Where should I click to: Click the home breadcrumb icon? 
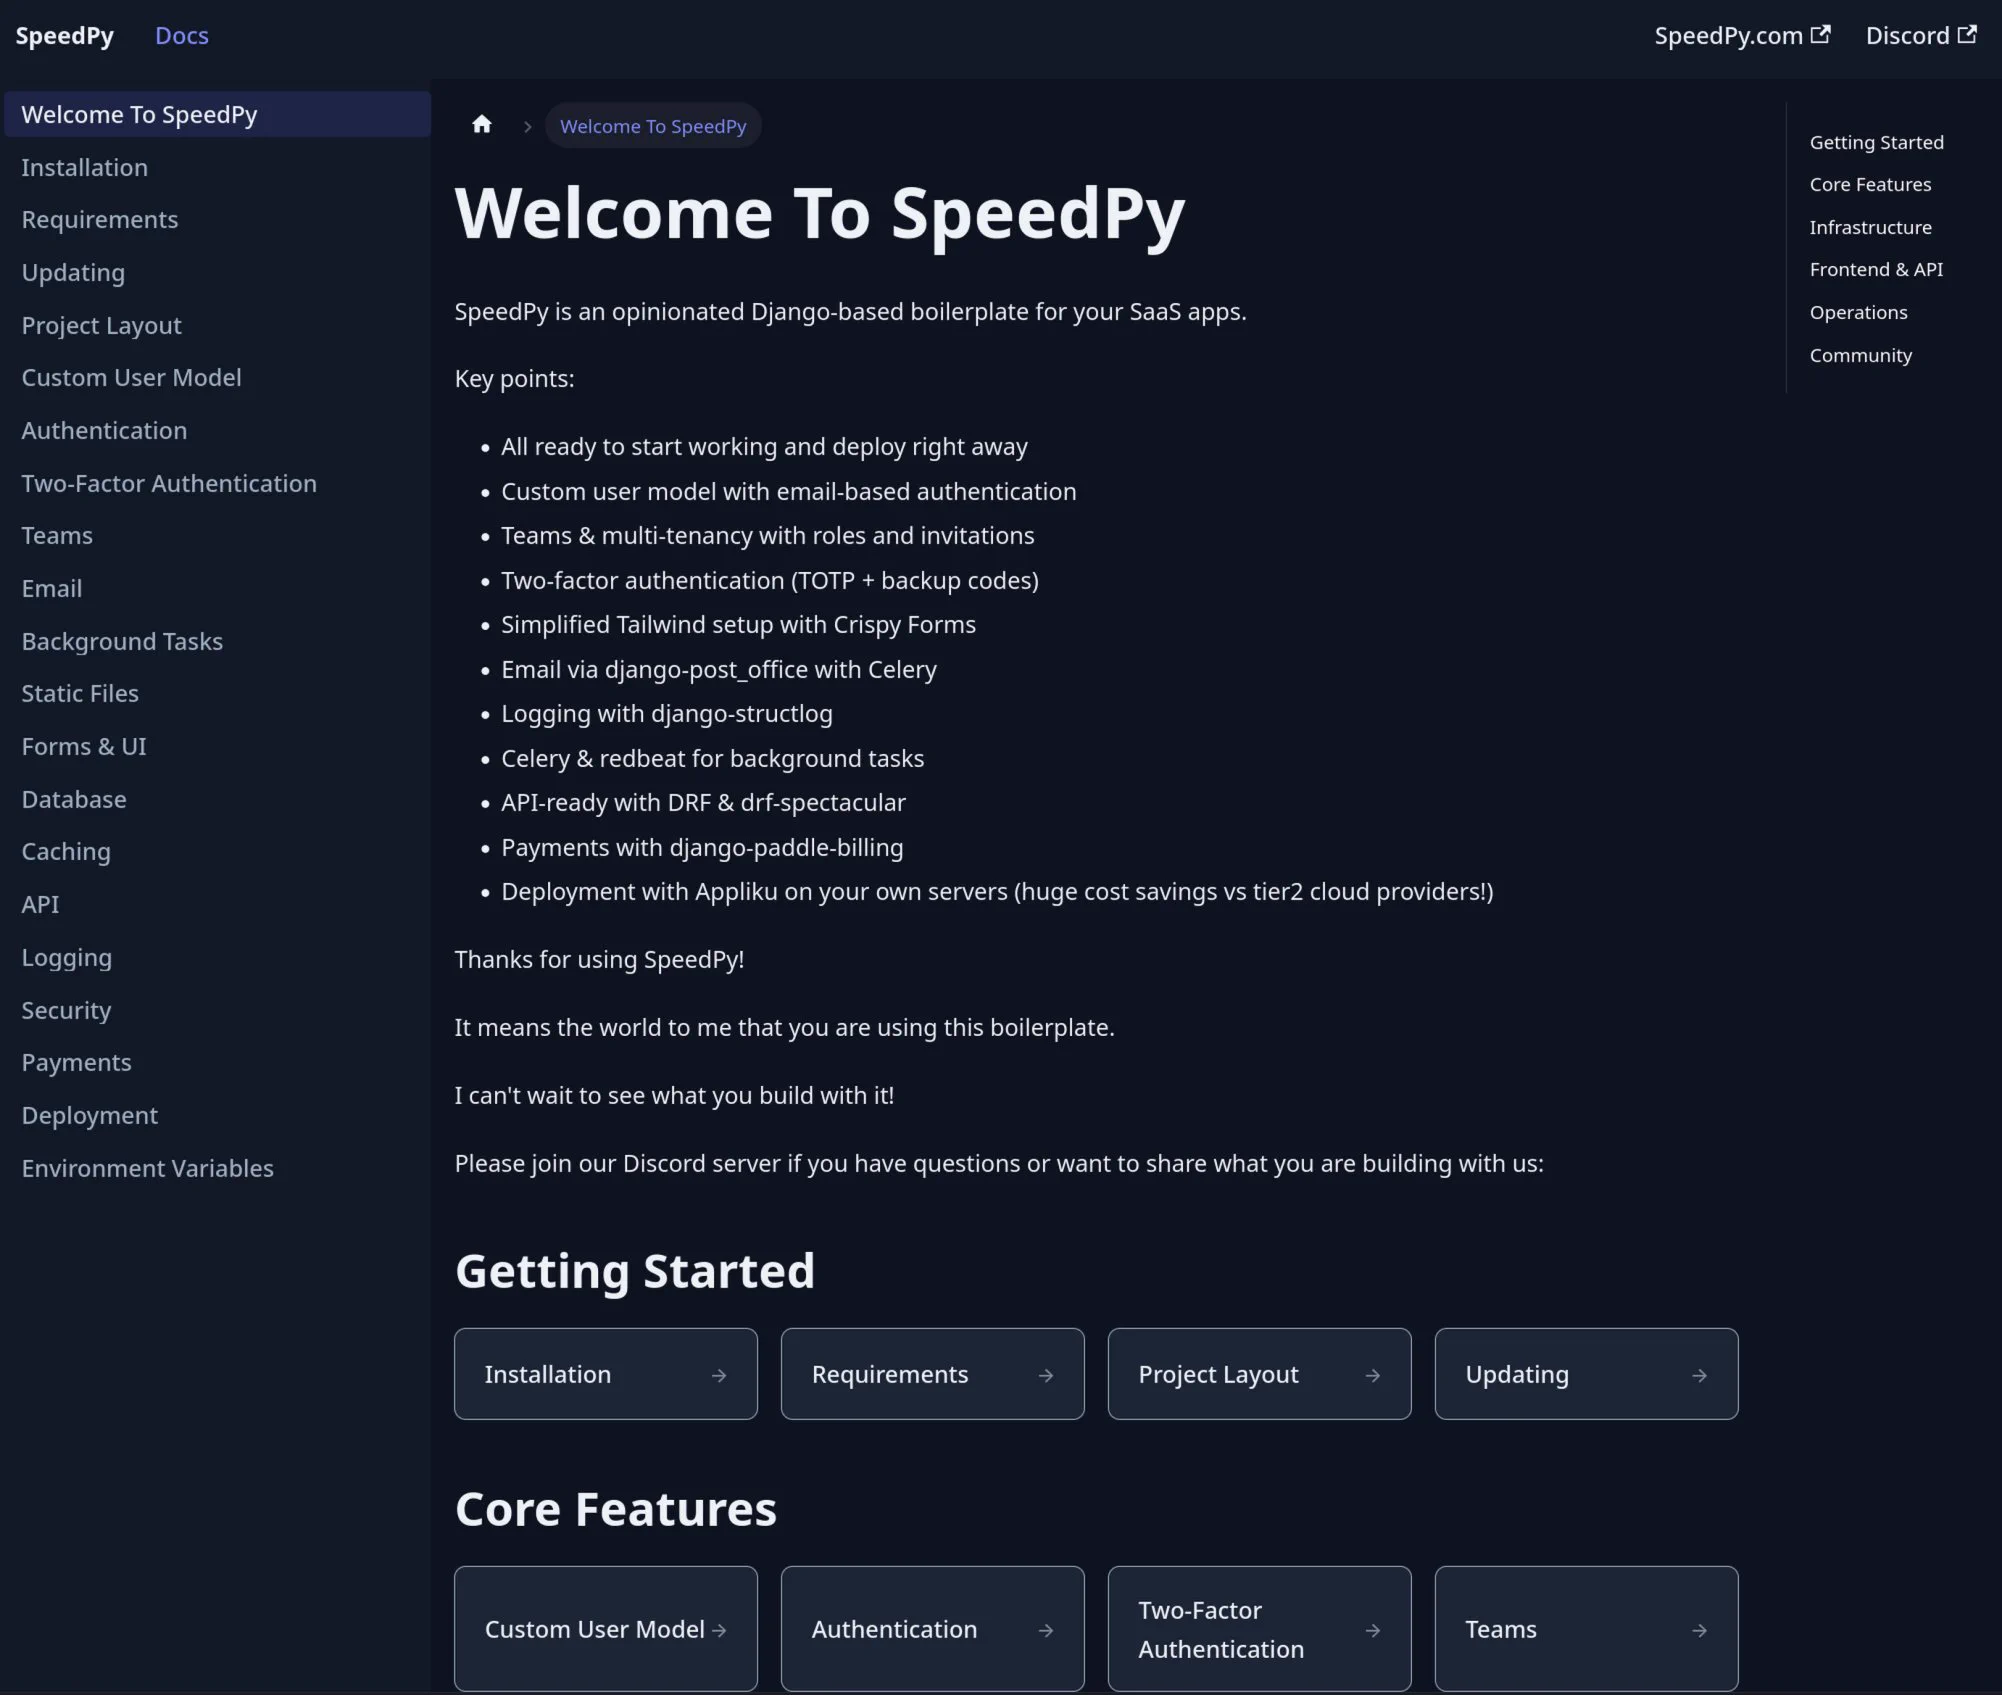pyautogui.click(x=482, y=125)
